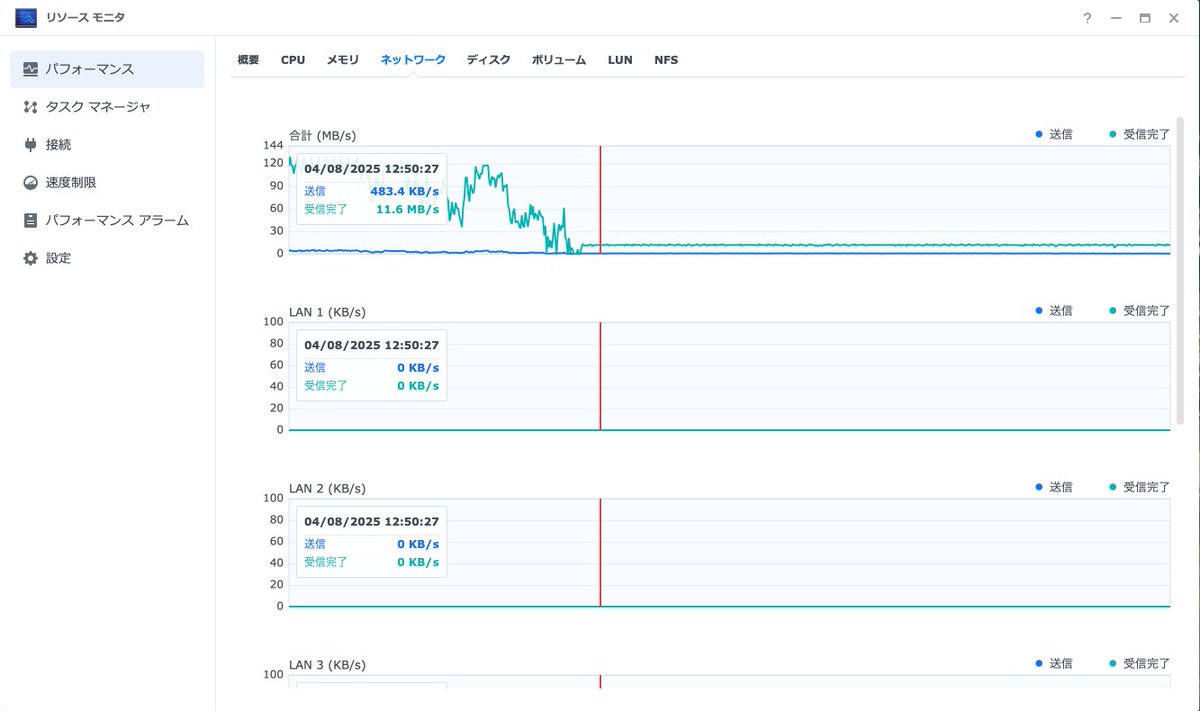Viewport: 1200px width, 711px height.
Task: Select the ネットワーク tab
Action: pyautogui.click(x=413, y=60)
